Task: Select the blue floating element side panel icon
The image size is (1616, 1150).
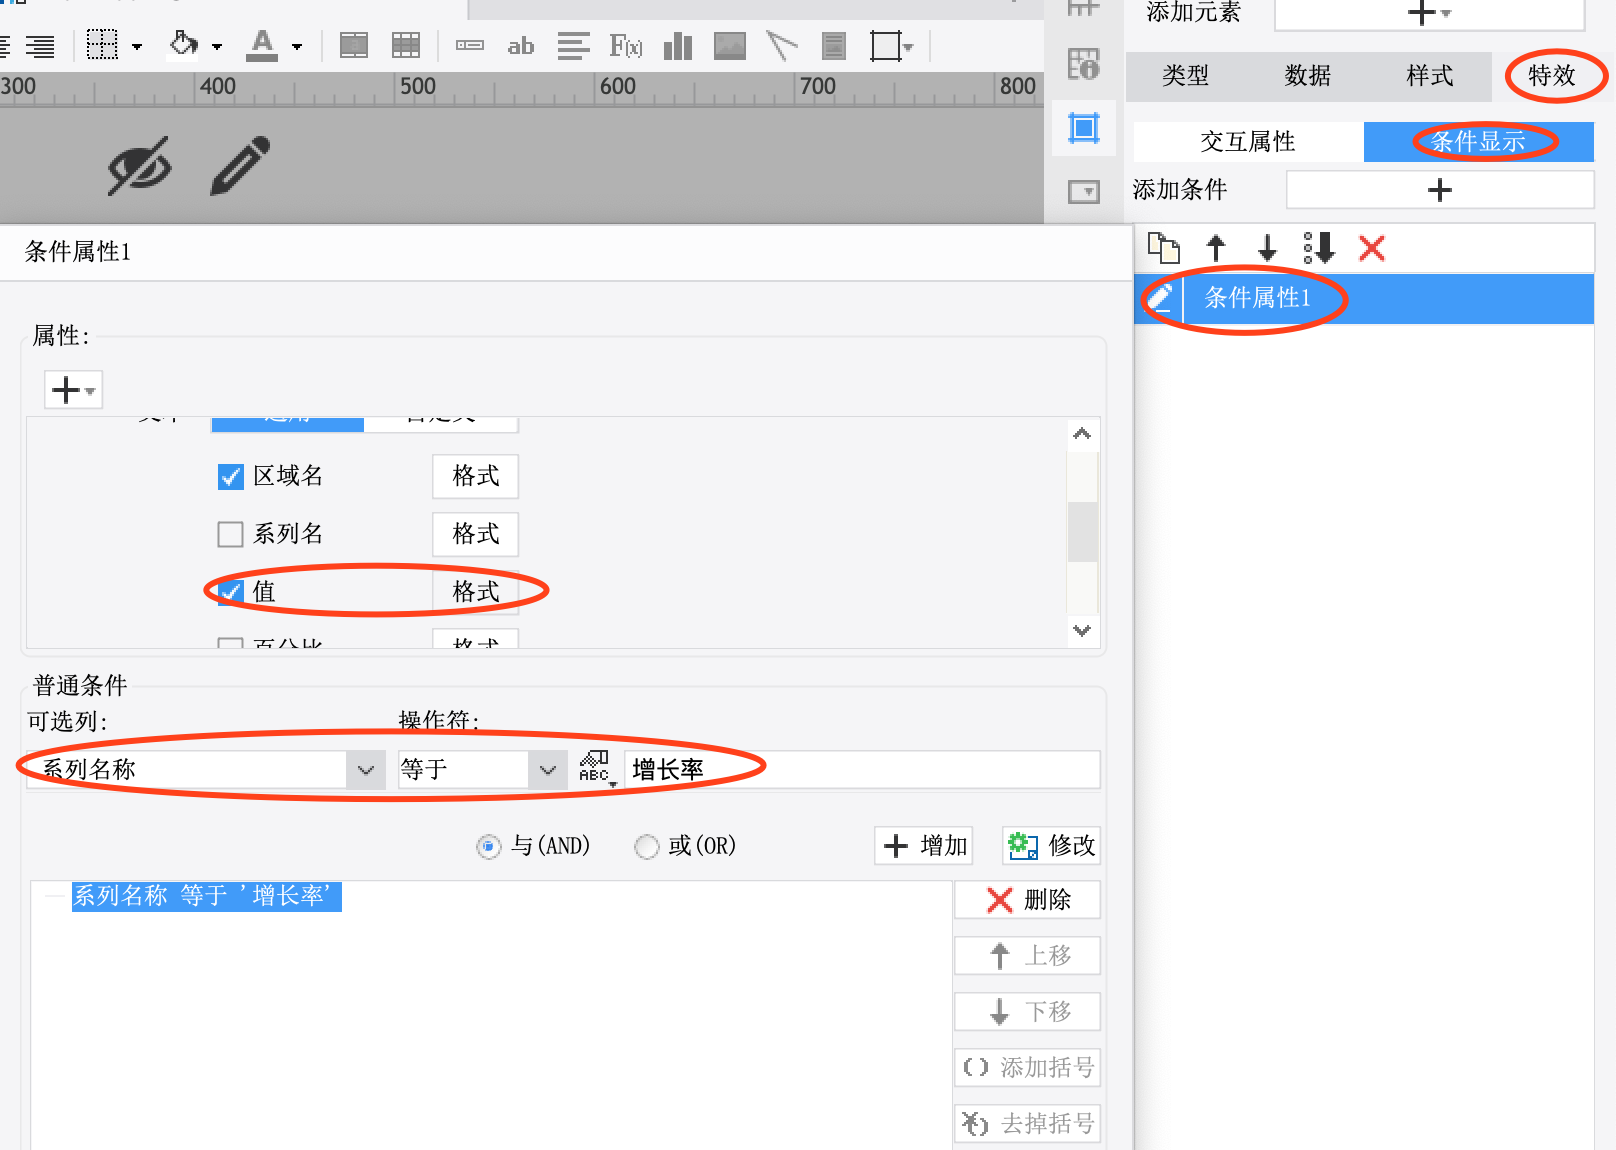Action: tap(1083, 128)
